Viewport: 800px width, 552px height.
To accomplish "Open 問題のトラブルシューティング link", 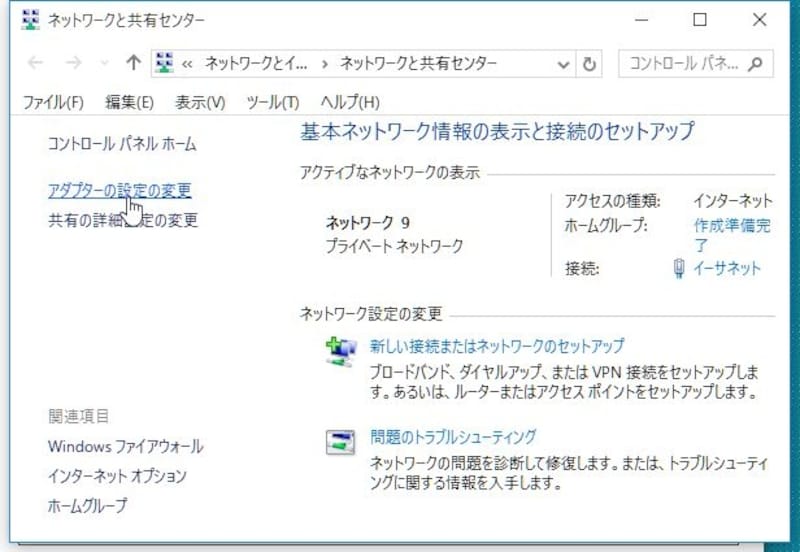I will point(453,437).
